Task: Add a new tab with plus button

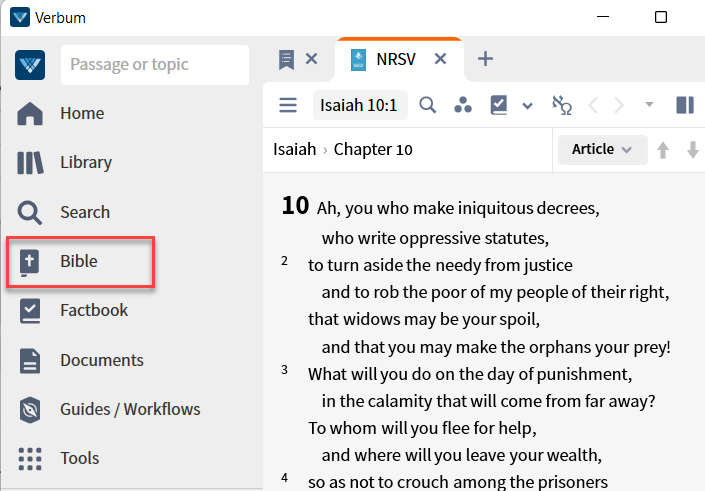Action: pyautogui.click(x=485, y=59)
